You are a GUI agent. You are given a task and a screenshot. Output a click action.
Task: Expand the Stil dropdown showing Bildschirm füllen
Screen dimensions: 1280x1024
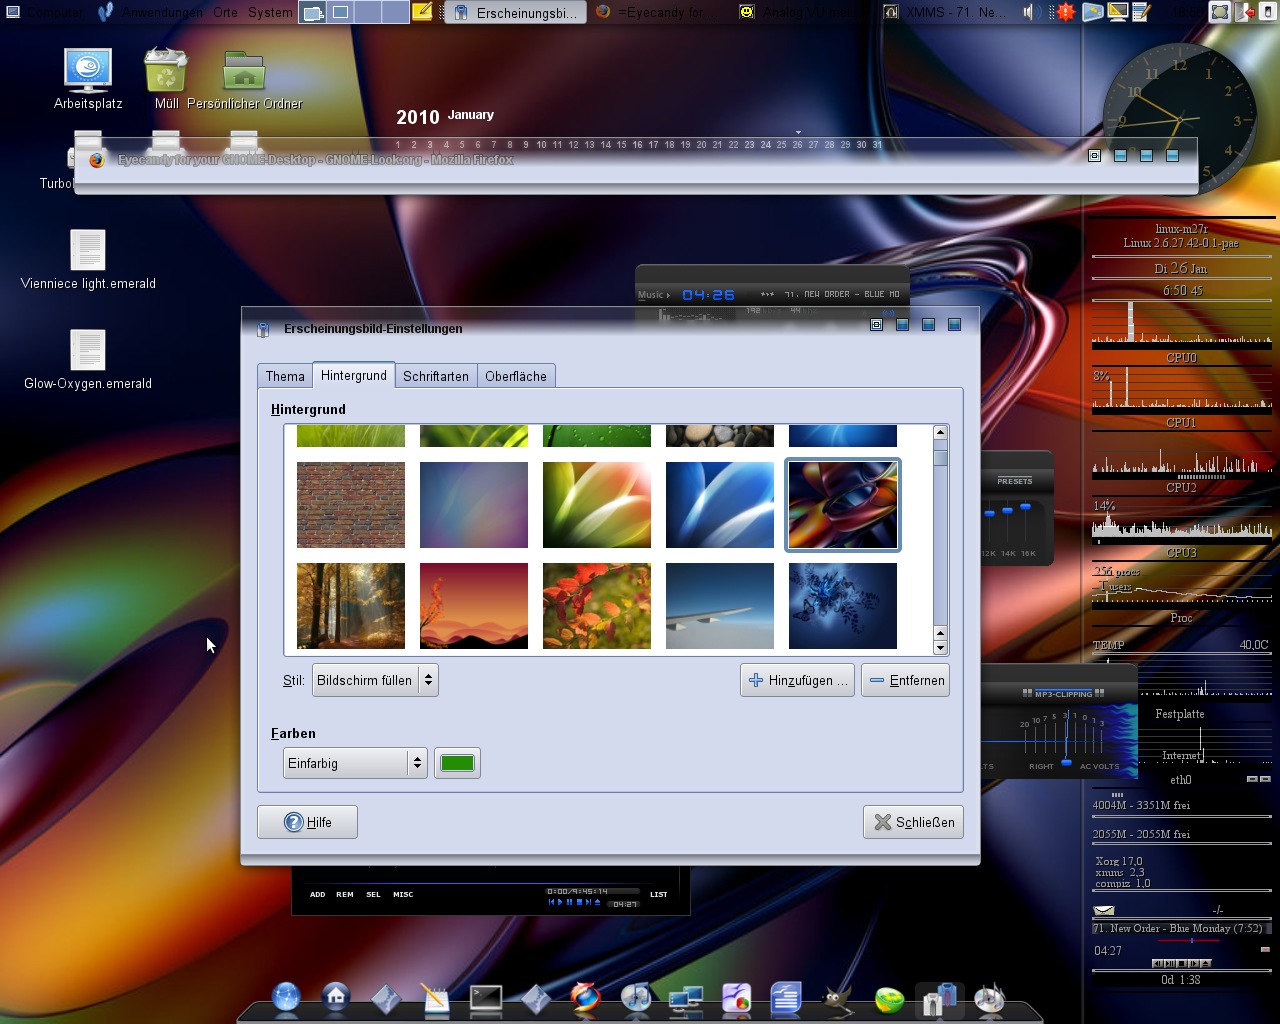(x=375, y=680)
